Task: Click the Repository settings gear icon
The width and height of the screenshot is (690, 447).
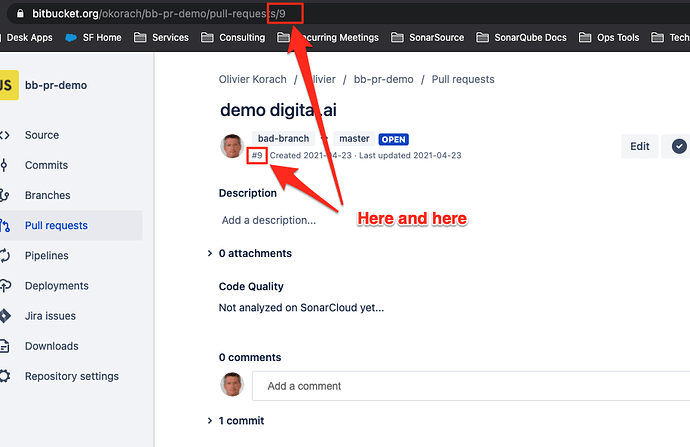Action: coord(4,376)
